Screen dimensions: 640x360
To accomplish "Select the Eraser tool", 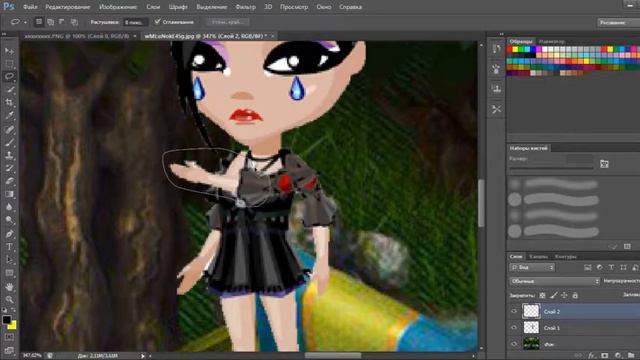I will [9, 181].
